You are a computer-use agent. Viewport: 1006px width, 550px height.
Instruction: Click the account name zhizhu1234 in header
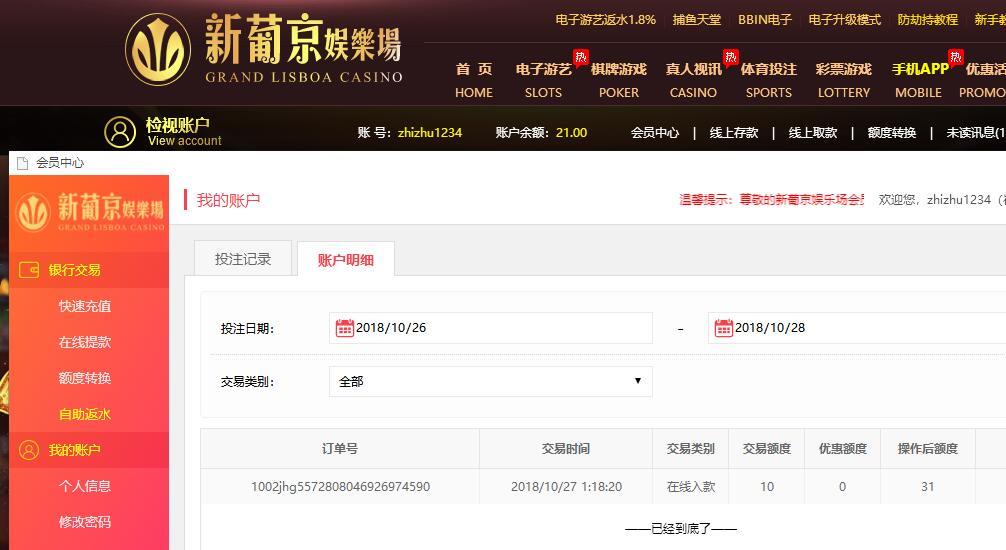point(430,132)
